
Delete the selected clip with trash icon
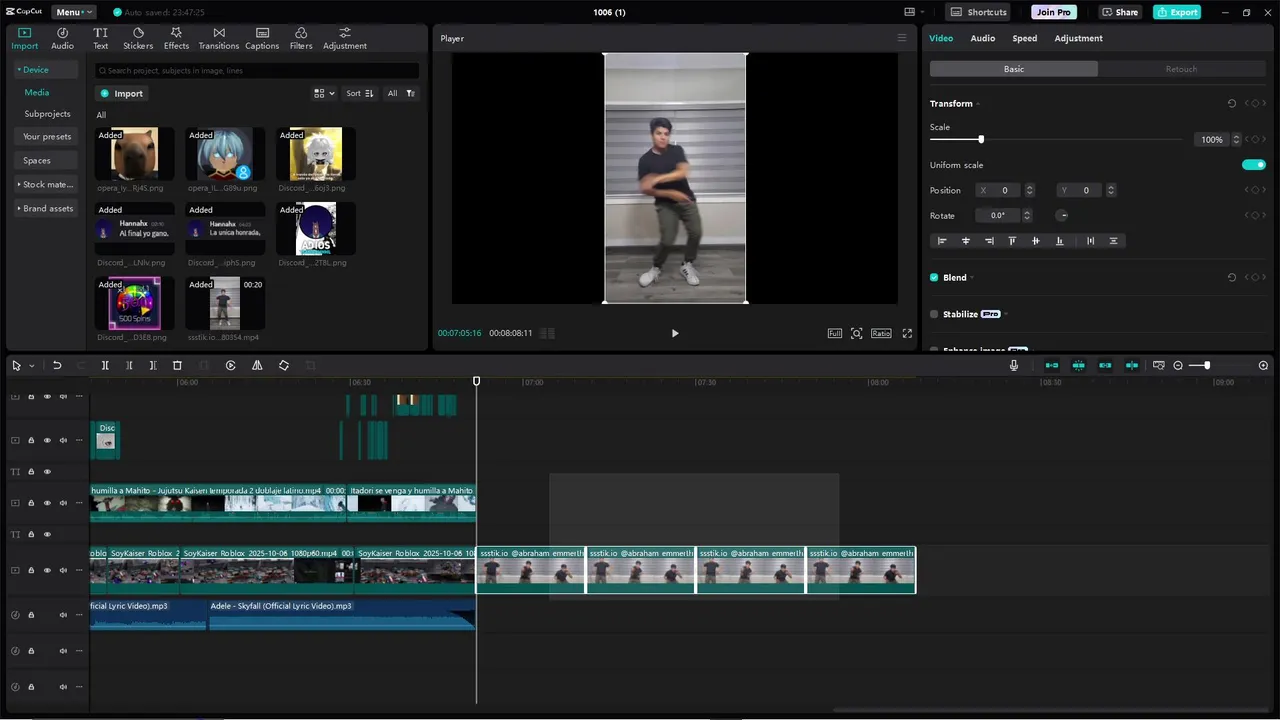tap(177, 365)
